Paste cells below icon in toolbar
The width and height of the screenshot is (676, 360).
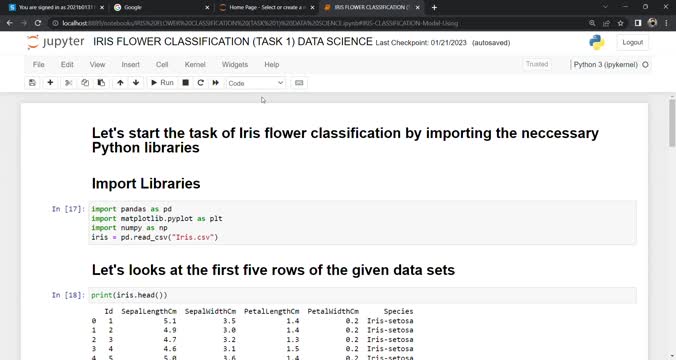[101, 83]
